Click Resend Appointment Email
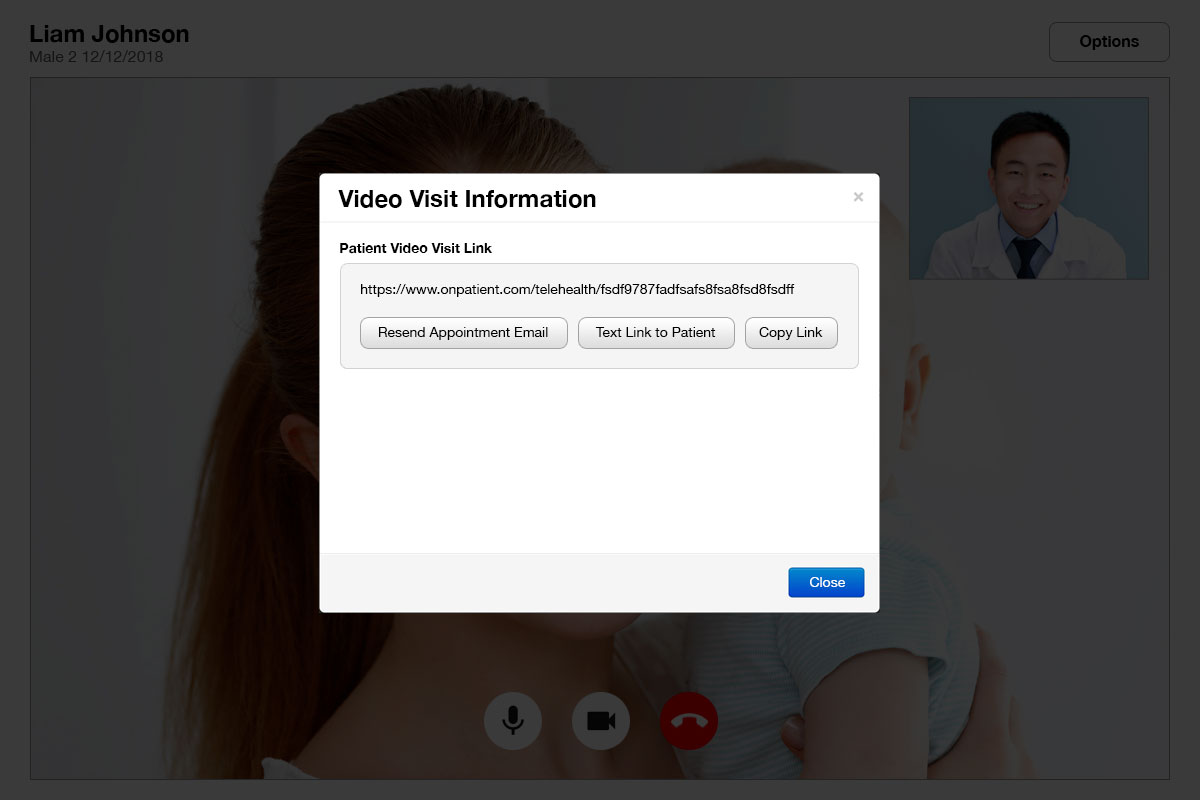 coord(464,333)
